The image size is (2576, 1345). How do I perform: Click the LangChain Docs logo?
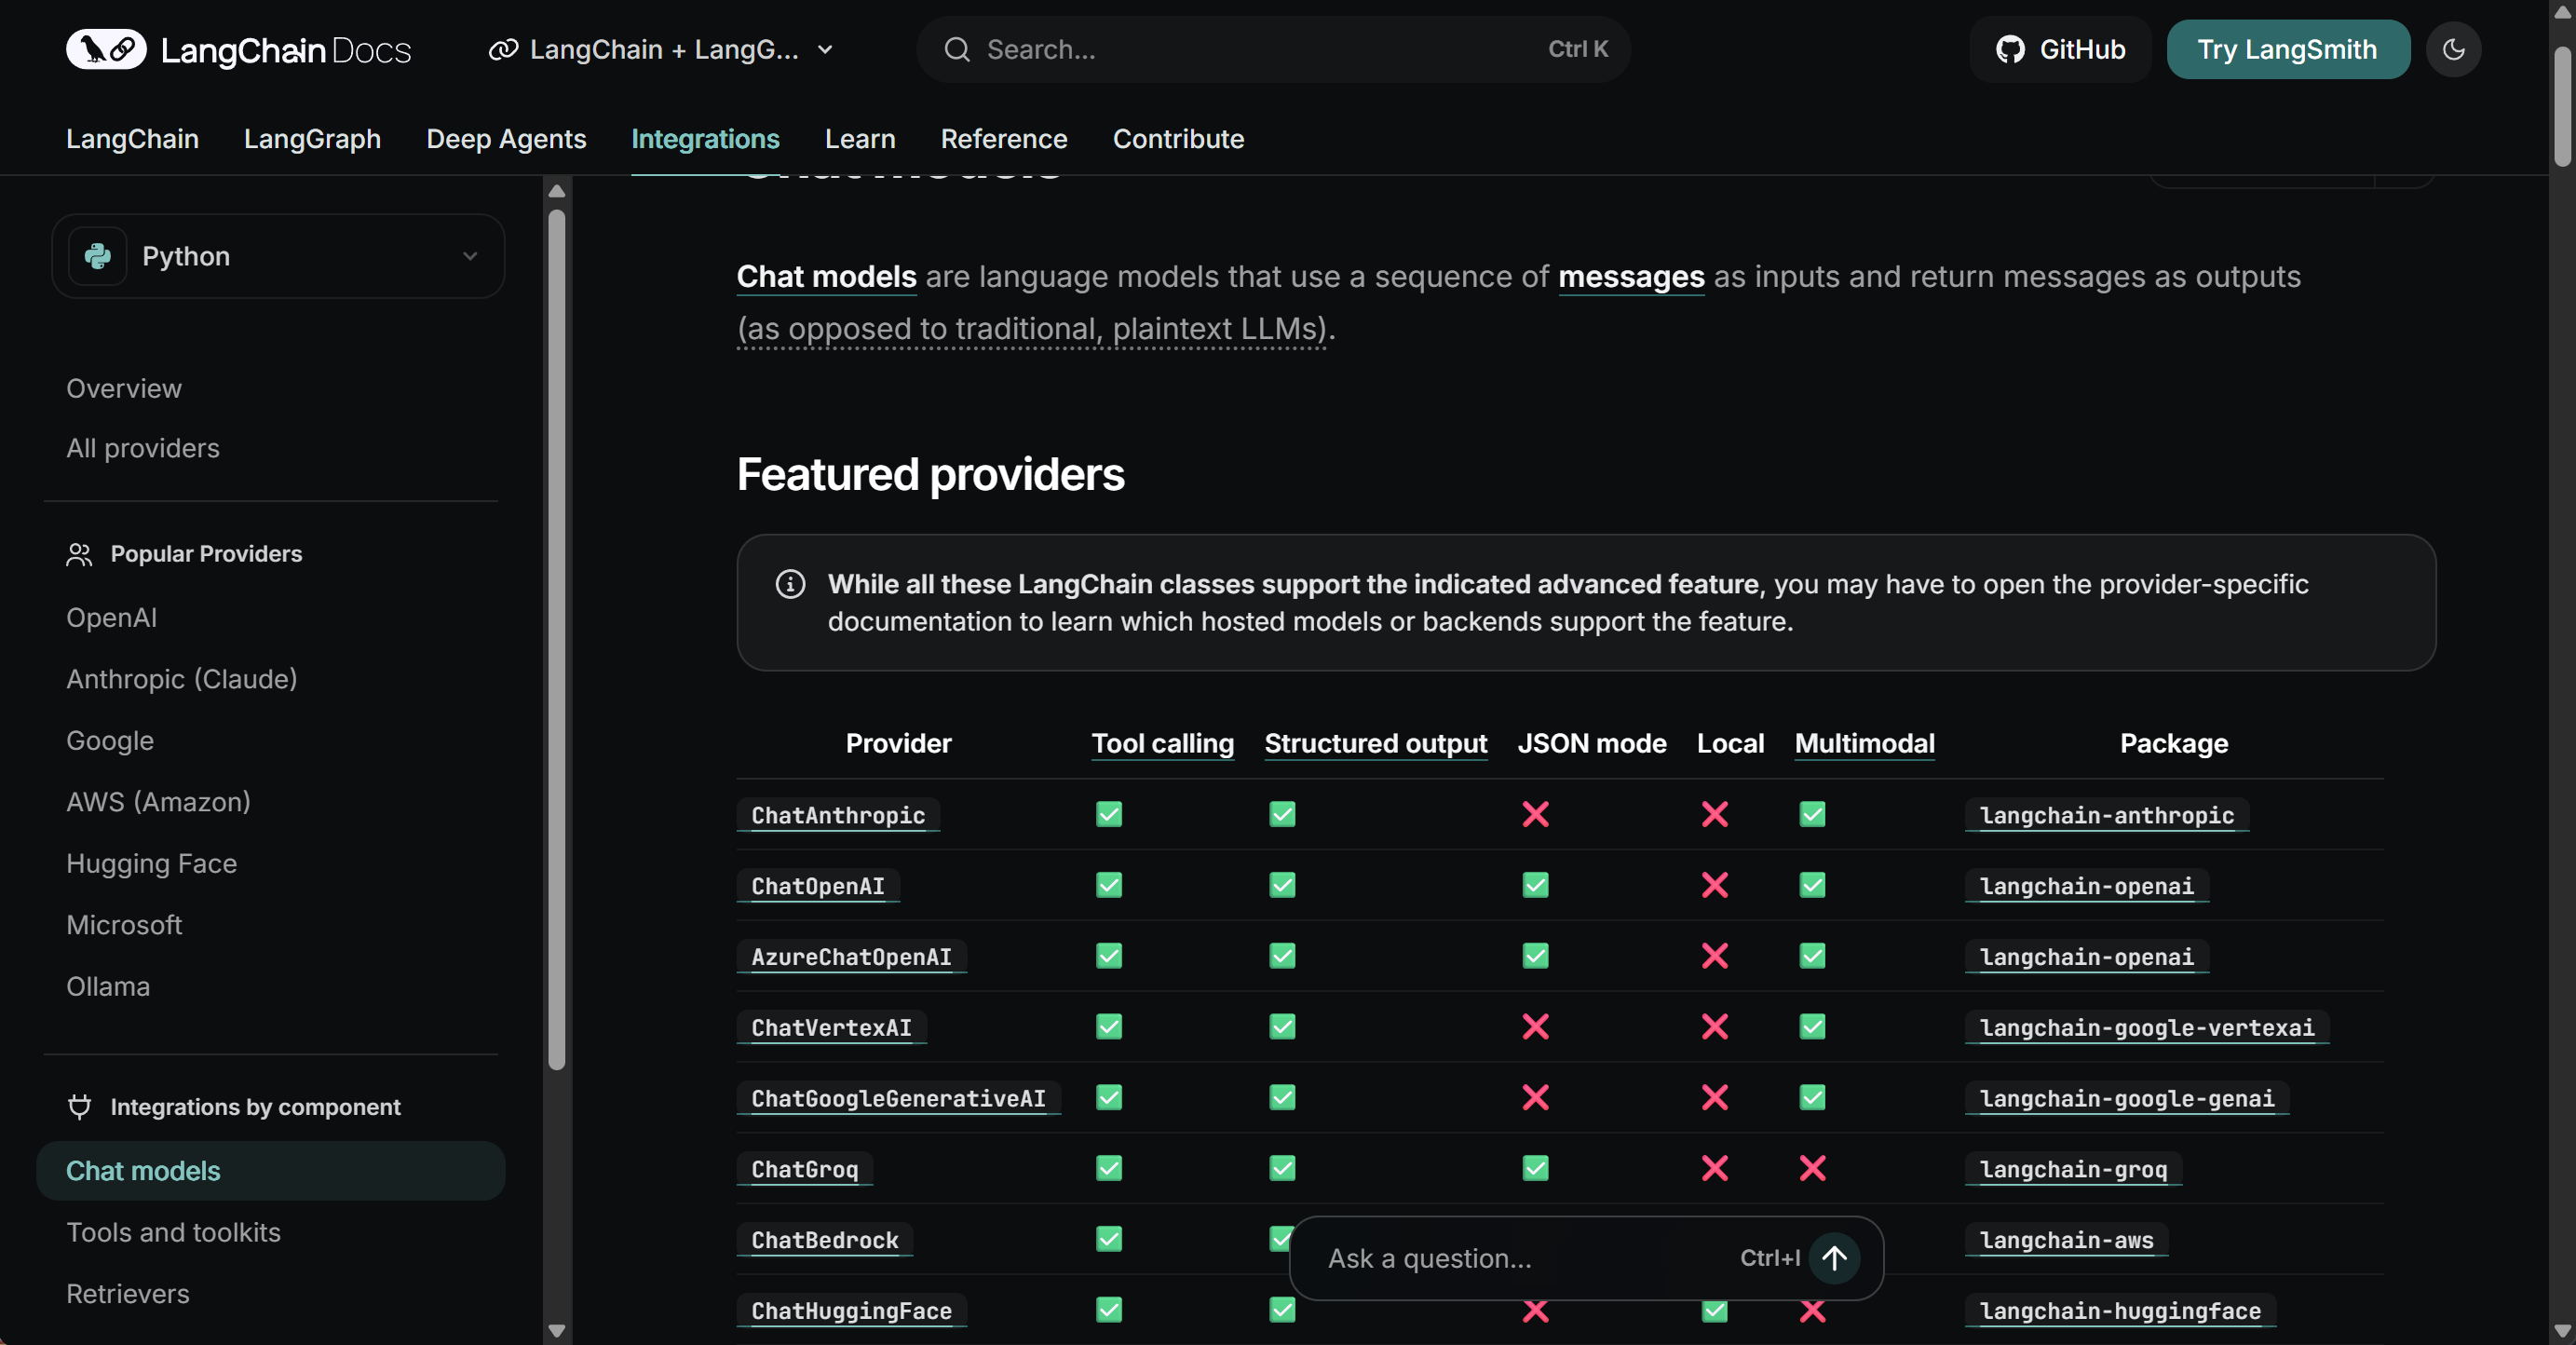click(238, 49)
